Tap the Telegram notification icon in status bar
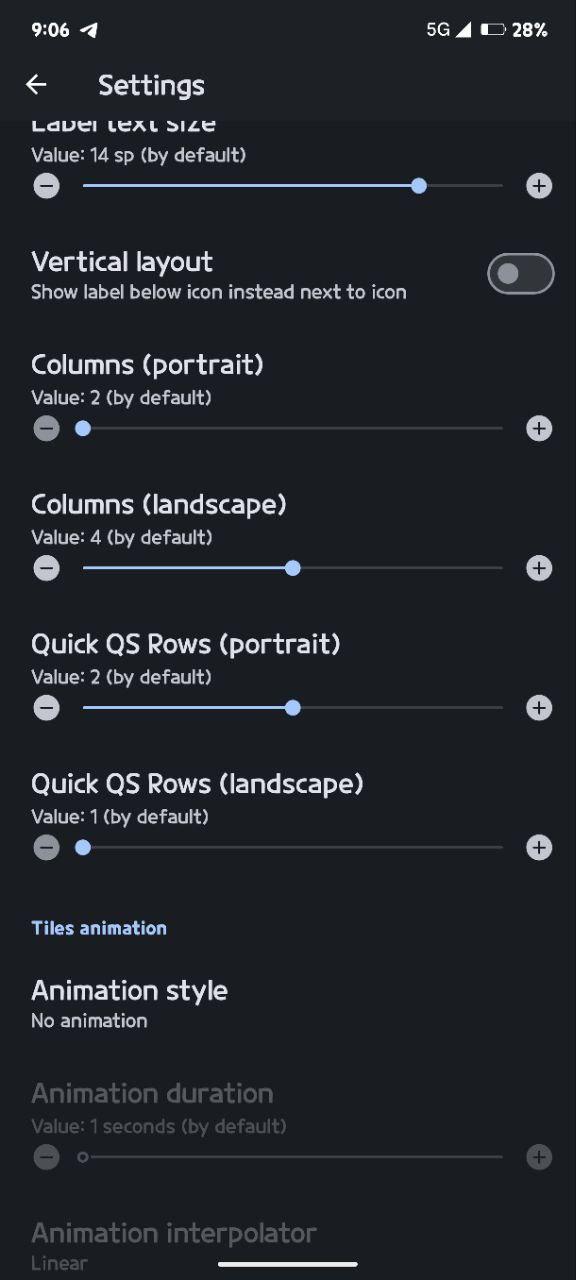The height and width of the screenshot is (1280, 576). click(89, 30)
